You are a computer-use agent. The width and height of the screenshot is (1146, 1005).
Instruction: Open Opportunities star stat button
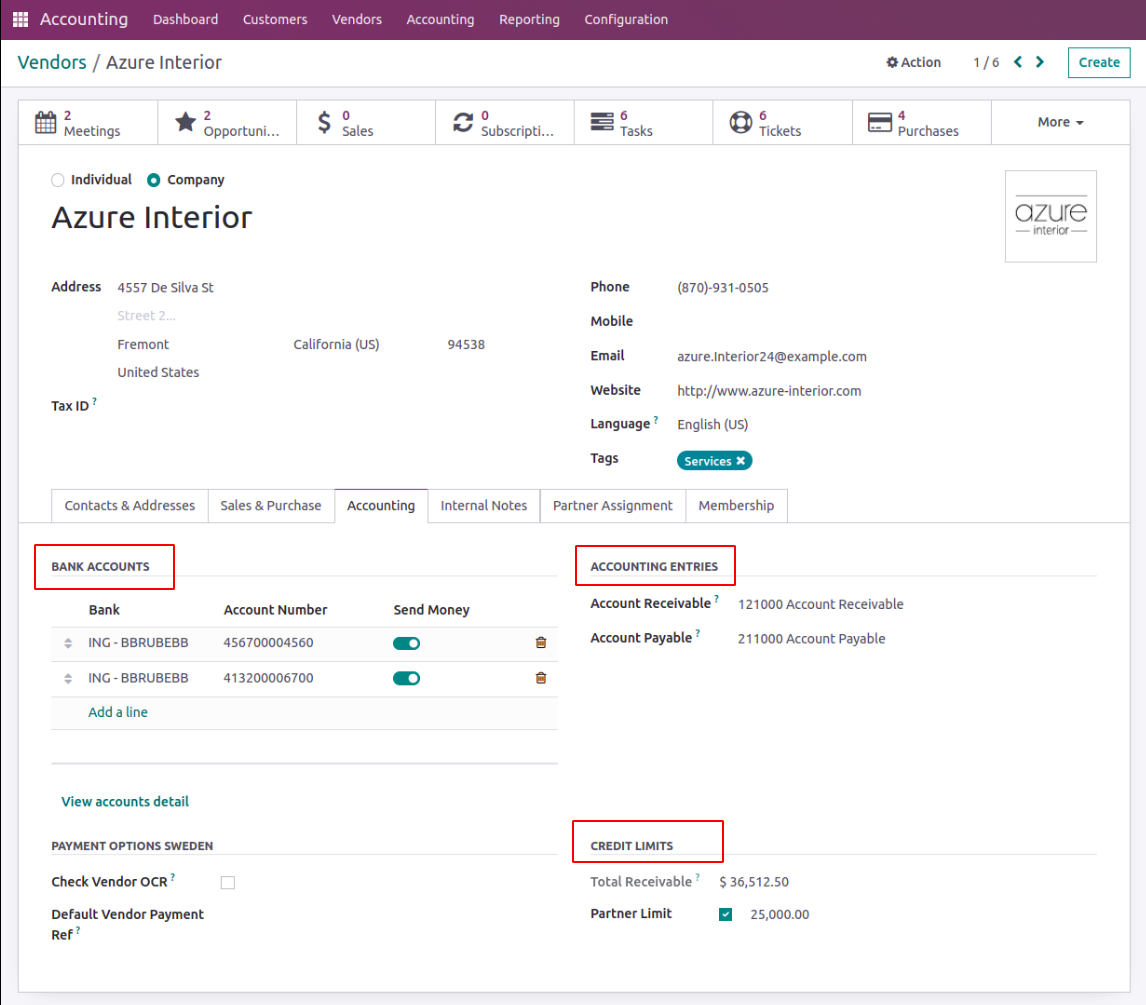coord(227,123)
